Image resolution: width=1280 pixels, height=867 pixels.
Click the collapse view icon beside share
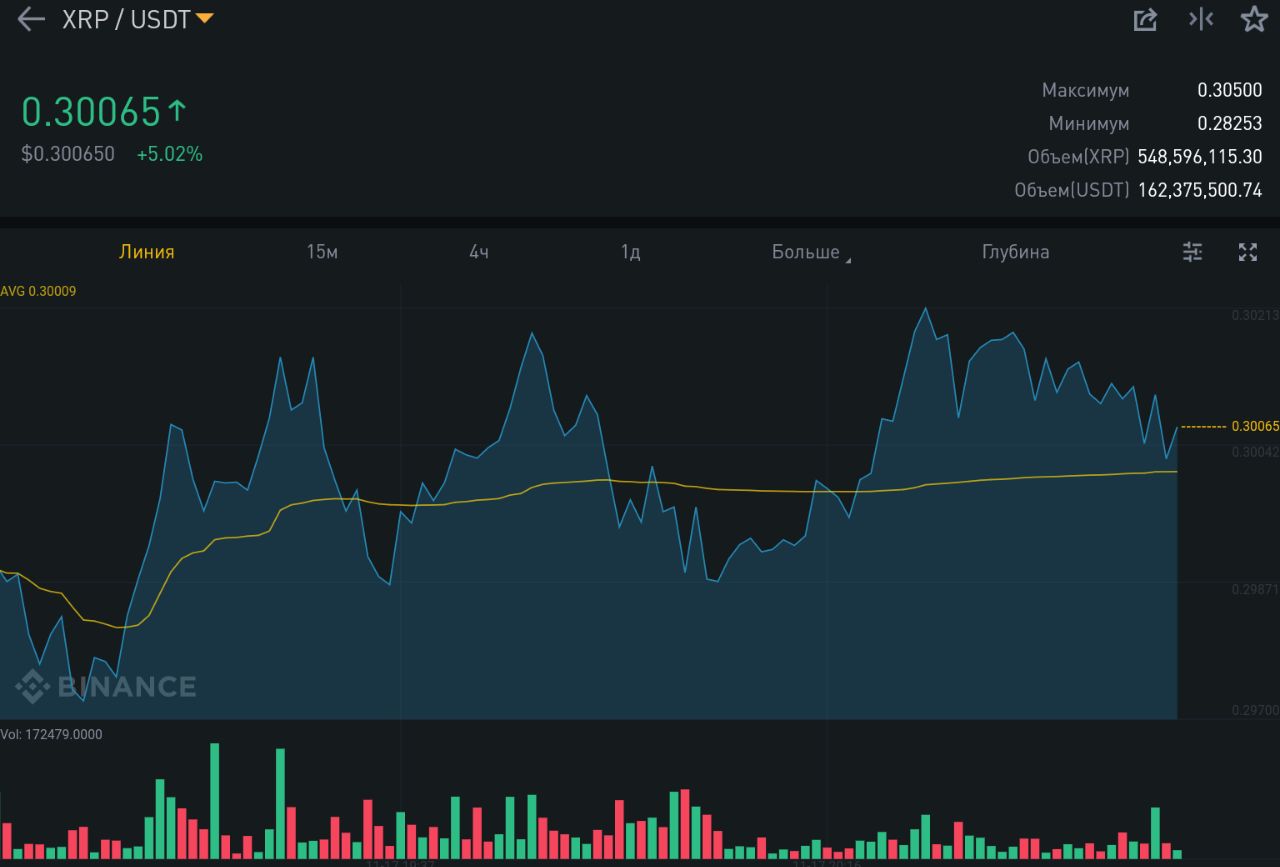coord(1200,19)
